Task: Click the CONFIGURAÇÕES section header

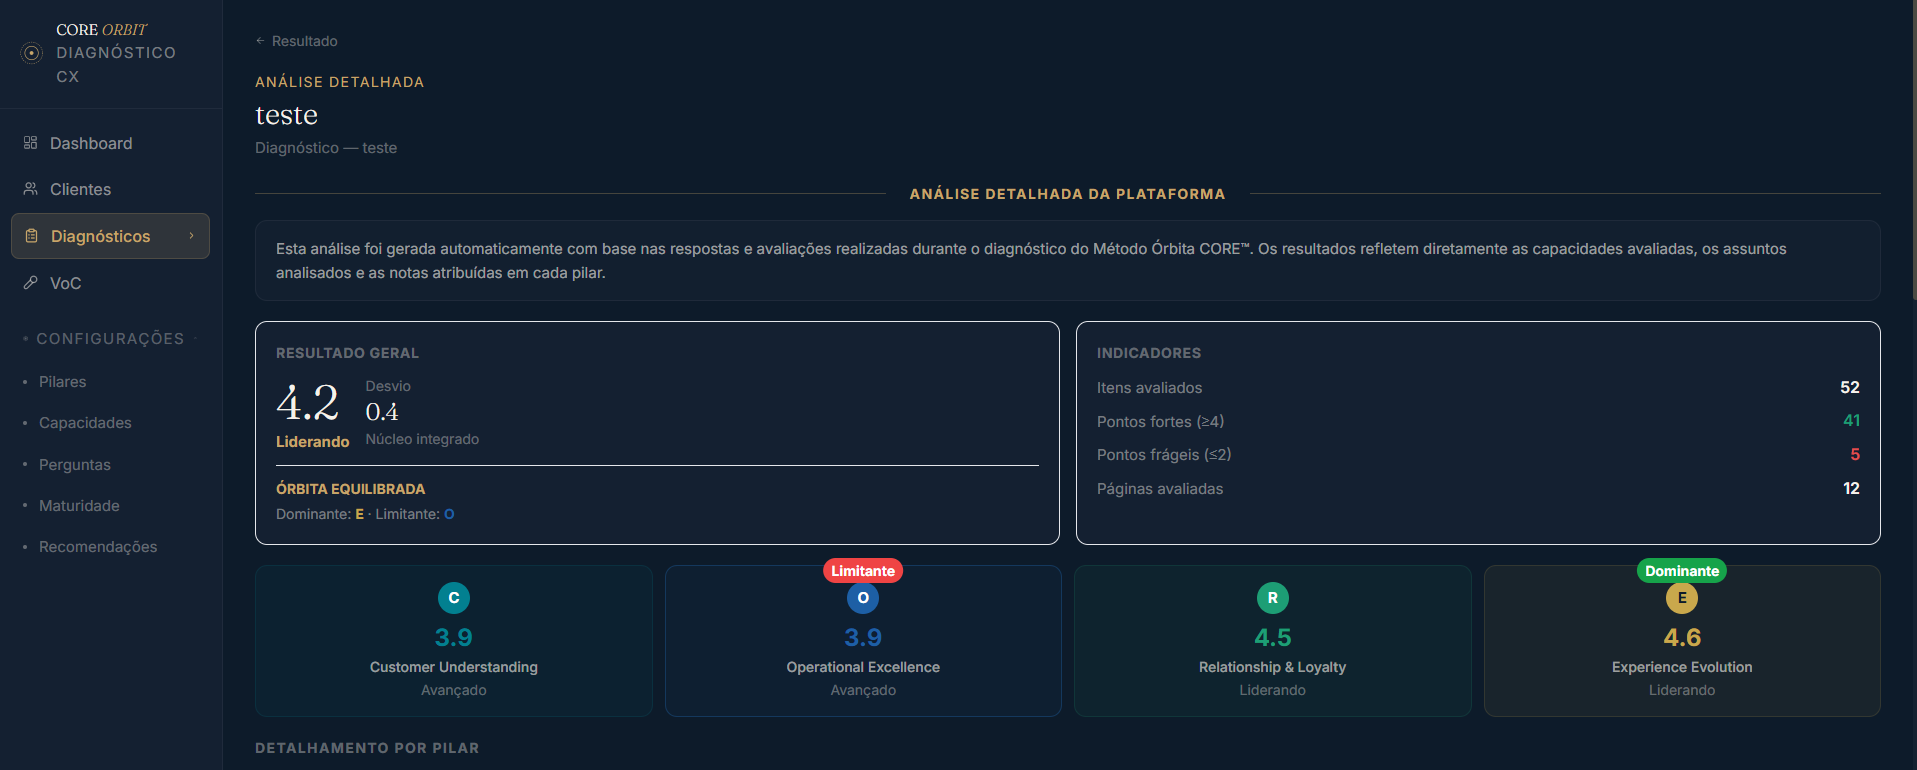Action: tap(110, 339)
